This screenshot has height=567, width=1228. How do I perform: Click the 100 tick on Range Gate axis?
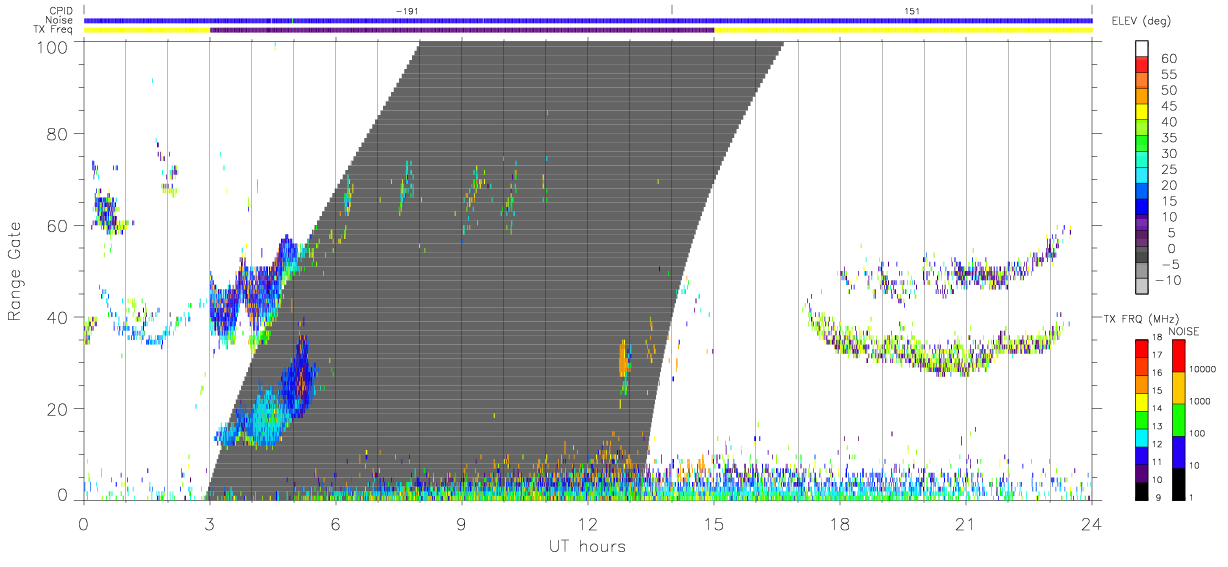tap(53, 47)
